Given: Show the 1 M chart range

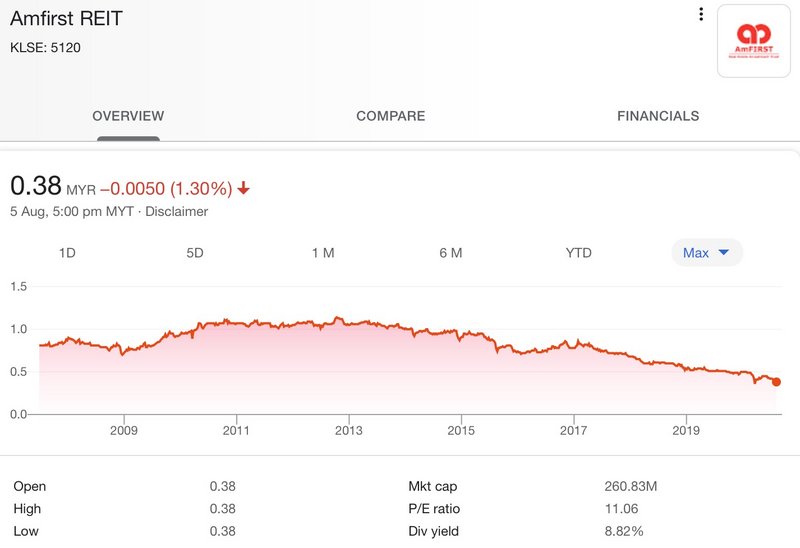Looking at the screenshot, I should [x=323, y=253].
